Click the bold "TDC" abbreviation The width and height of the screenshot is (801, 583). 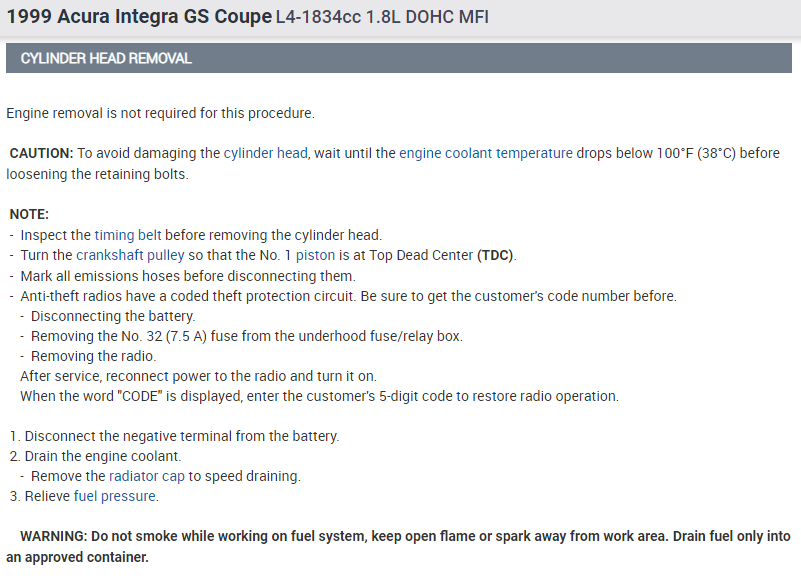(x=495, y=255)
